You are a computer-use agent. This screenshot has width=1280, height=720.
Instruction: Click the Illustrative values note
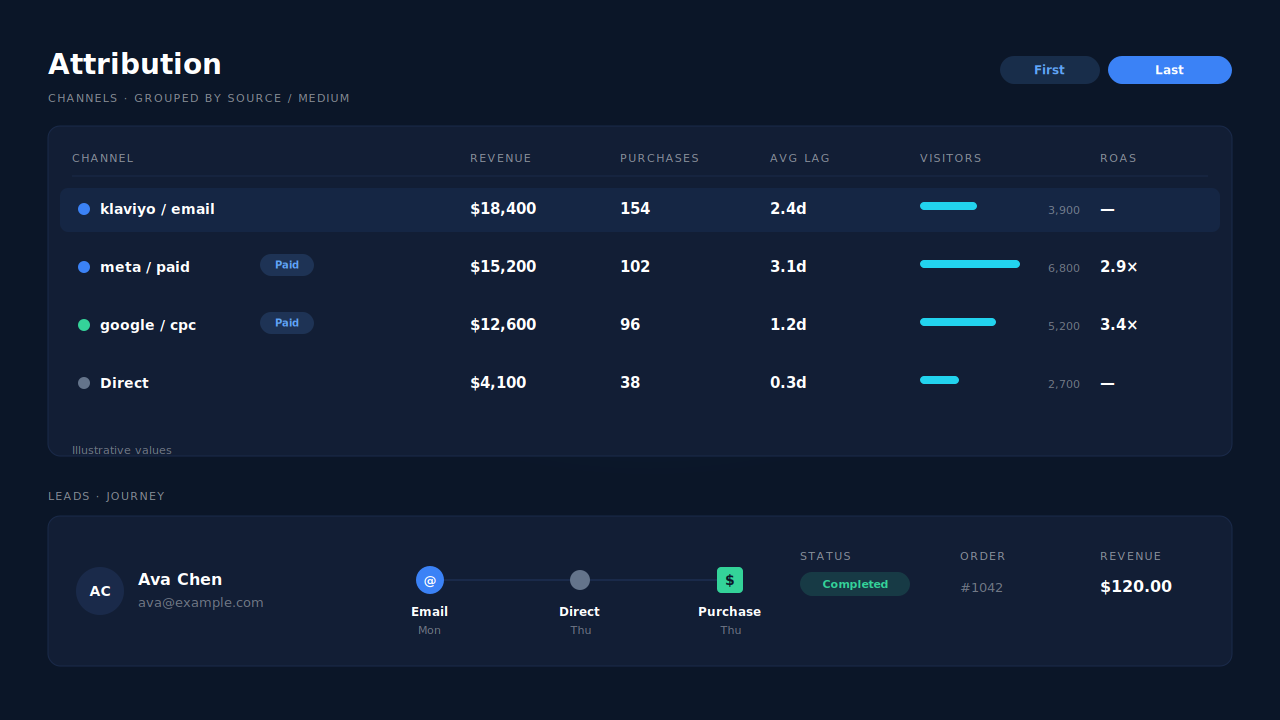[x=122, y=450]
